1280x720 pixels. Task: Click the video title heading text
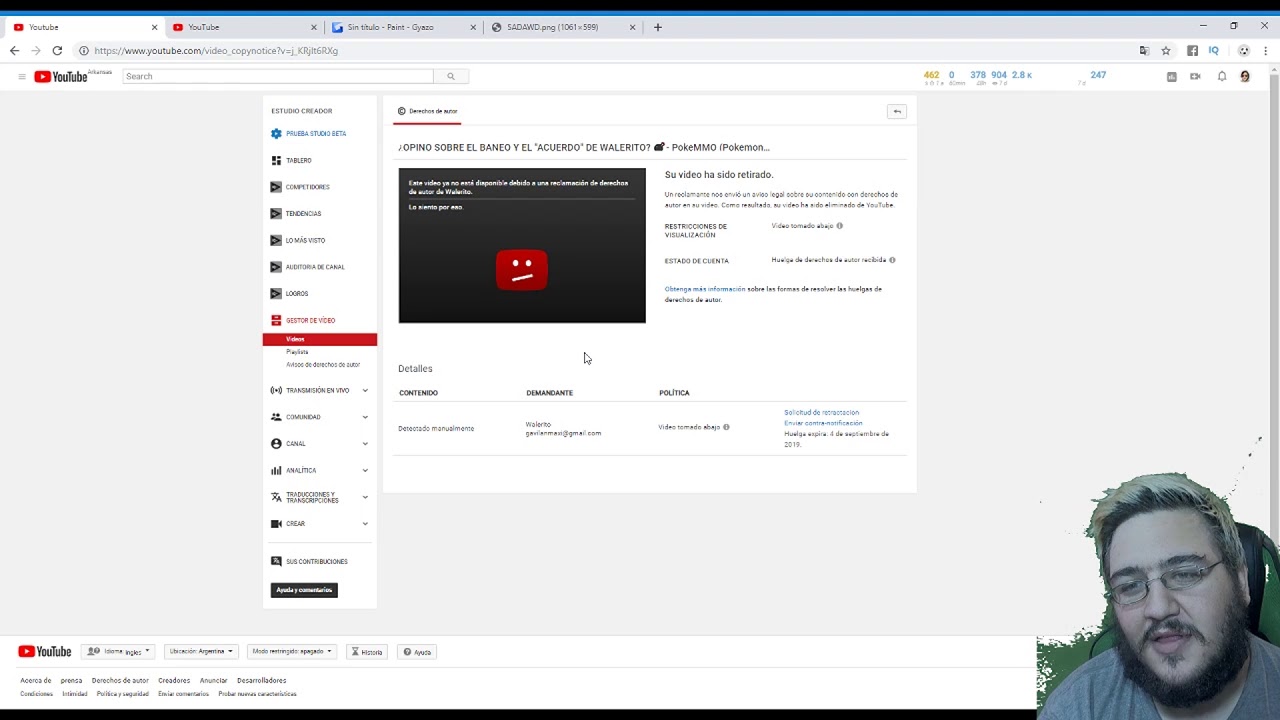(584, 147)
